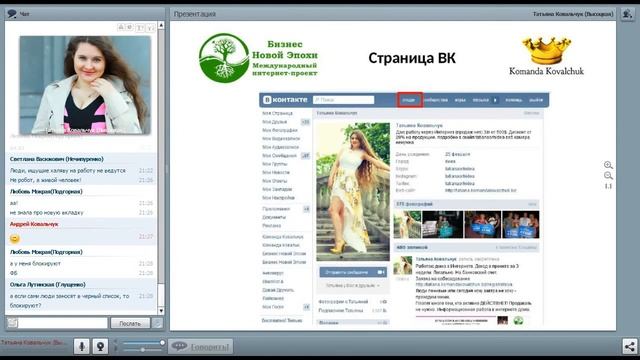Click the red-highlighted люди tab in VK header
Screen dimensions: 640x360
click(x=409, y=100)
